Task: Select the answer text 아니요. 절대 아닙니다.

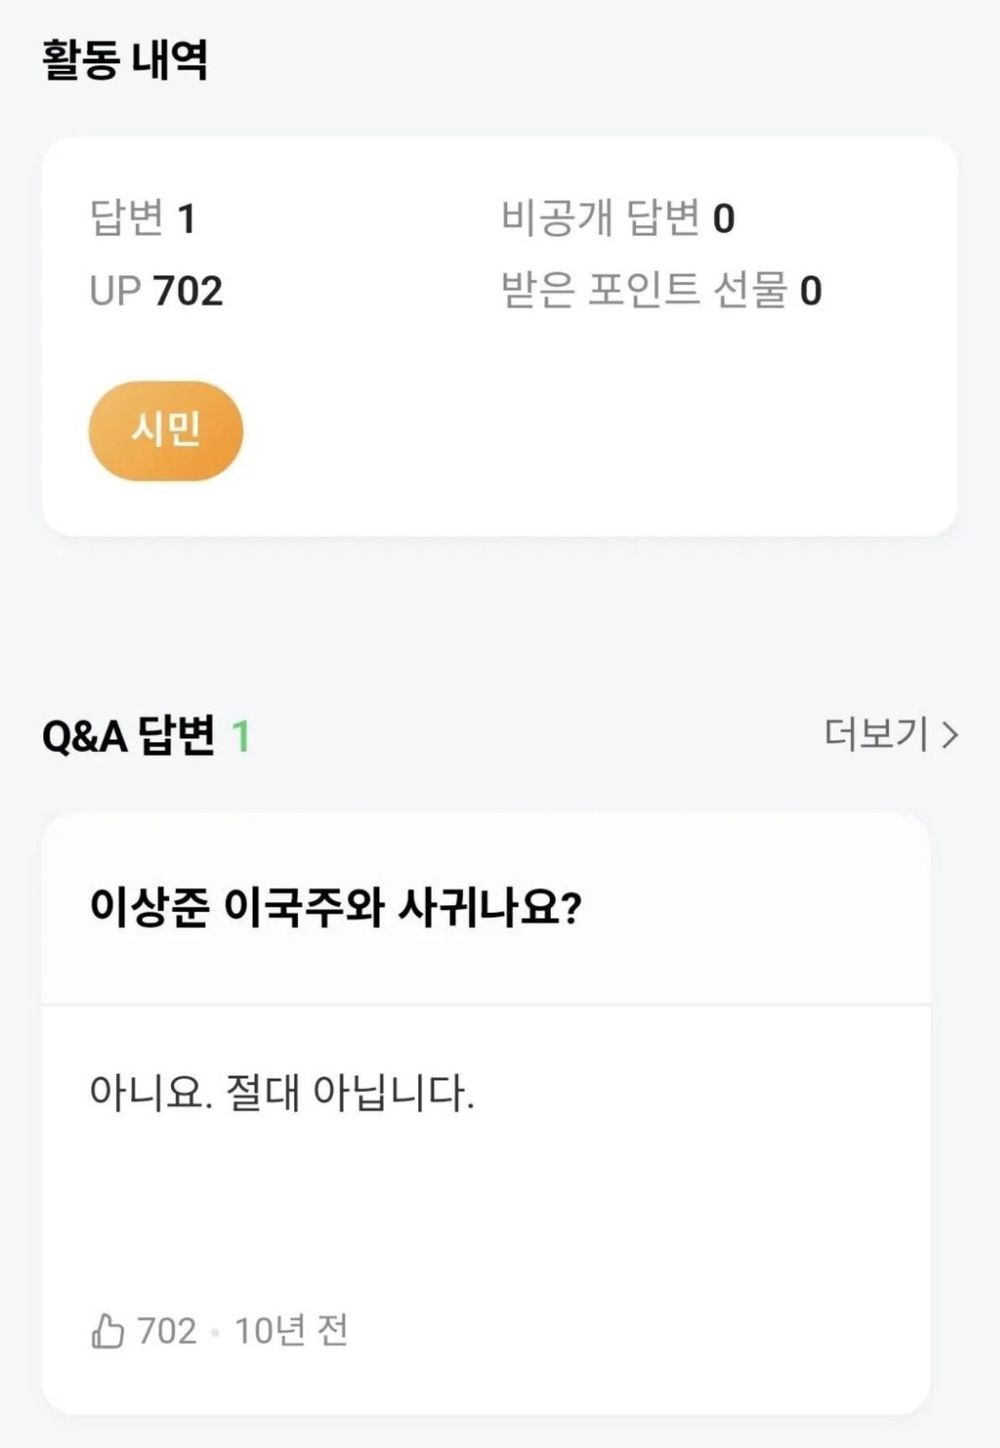Action: pos(281,1092)
